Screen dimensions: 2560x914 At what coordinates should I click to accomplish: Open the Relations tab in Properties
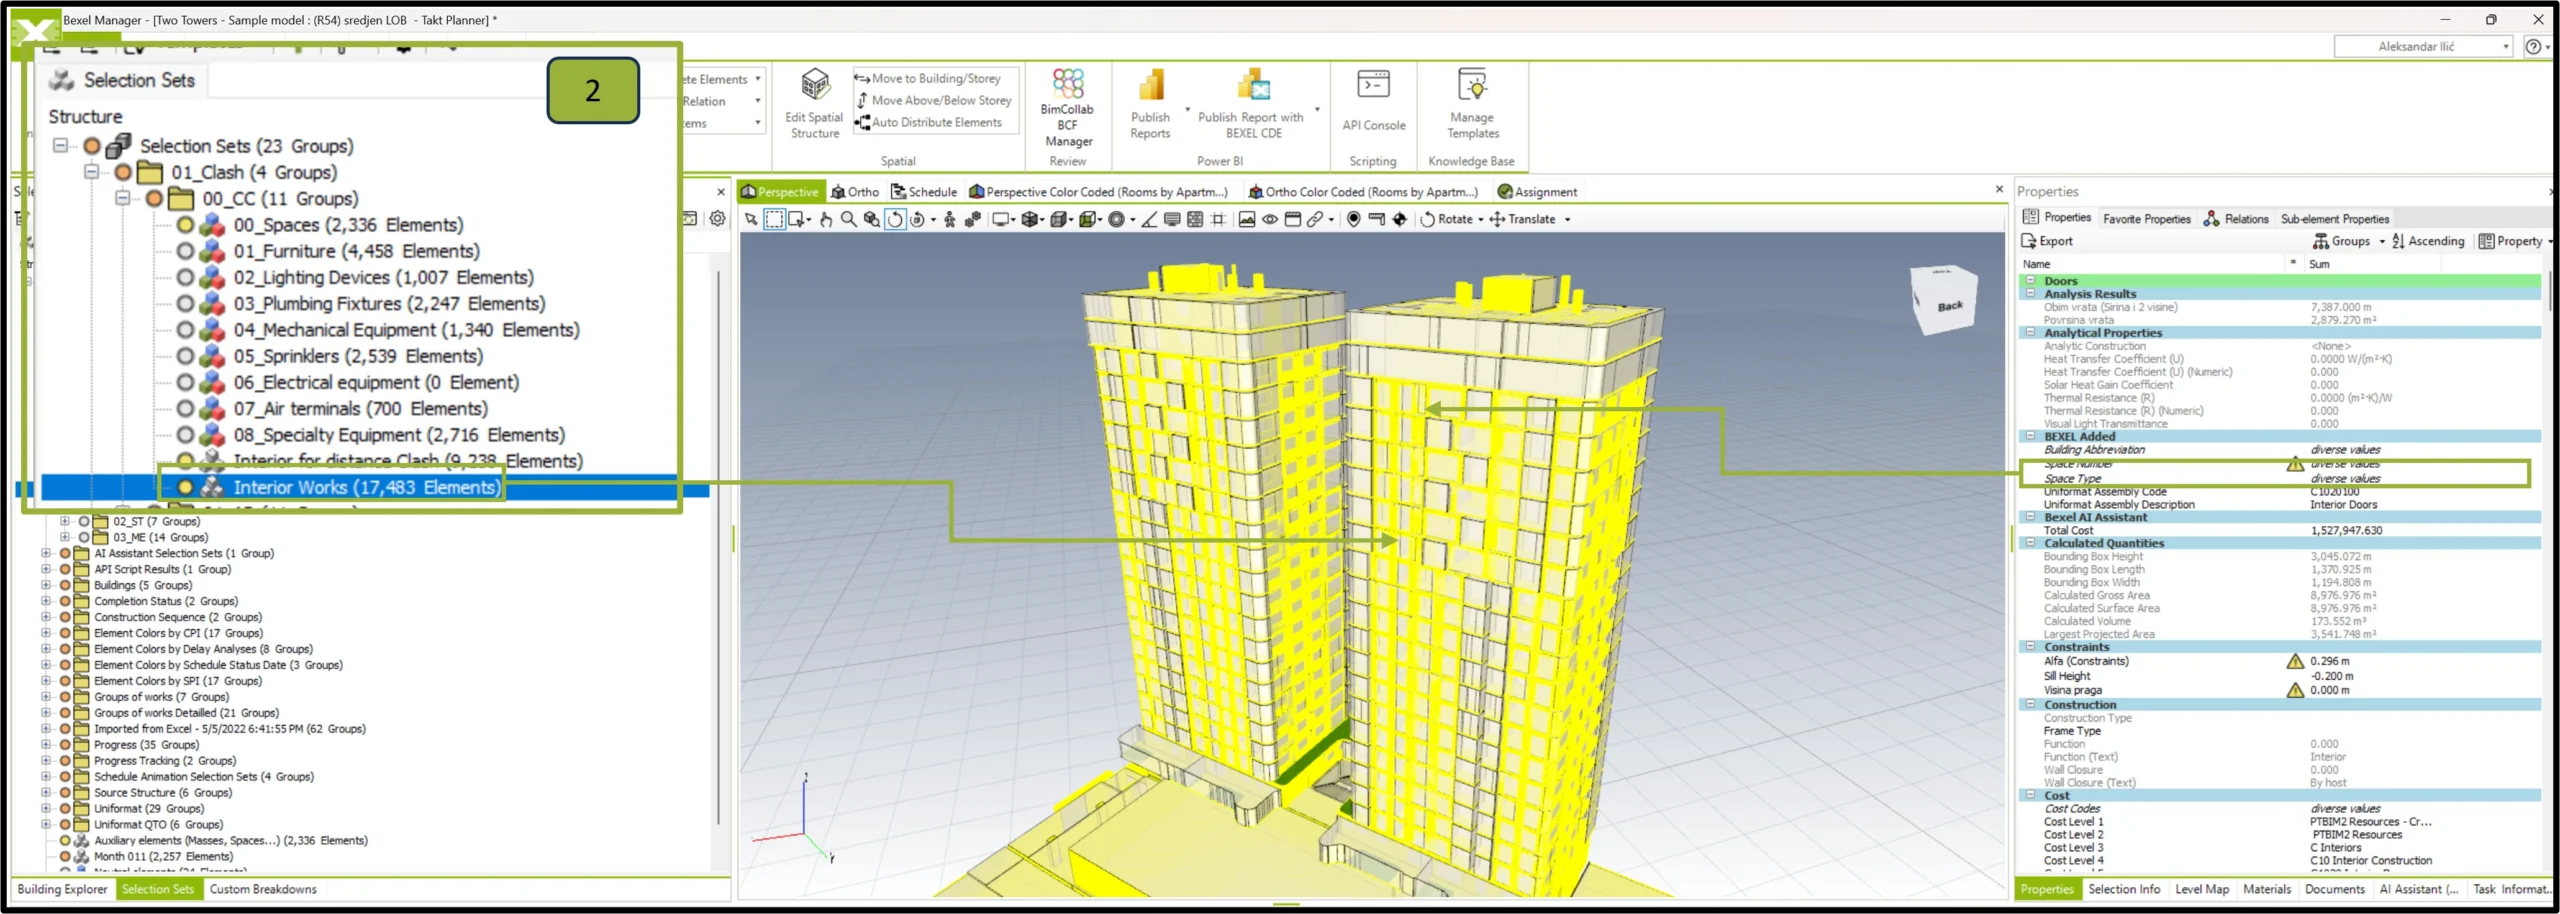click(x=2236, y=219)
